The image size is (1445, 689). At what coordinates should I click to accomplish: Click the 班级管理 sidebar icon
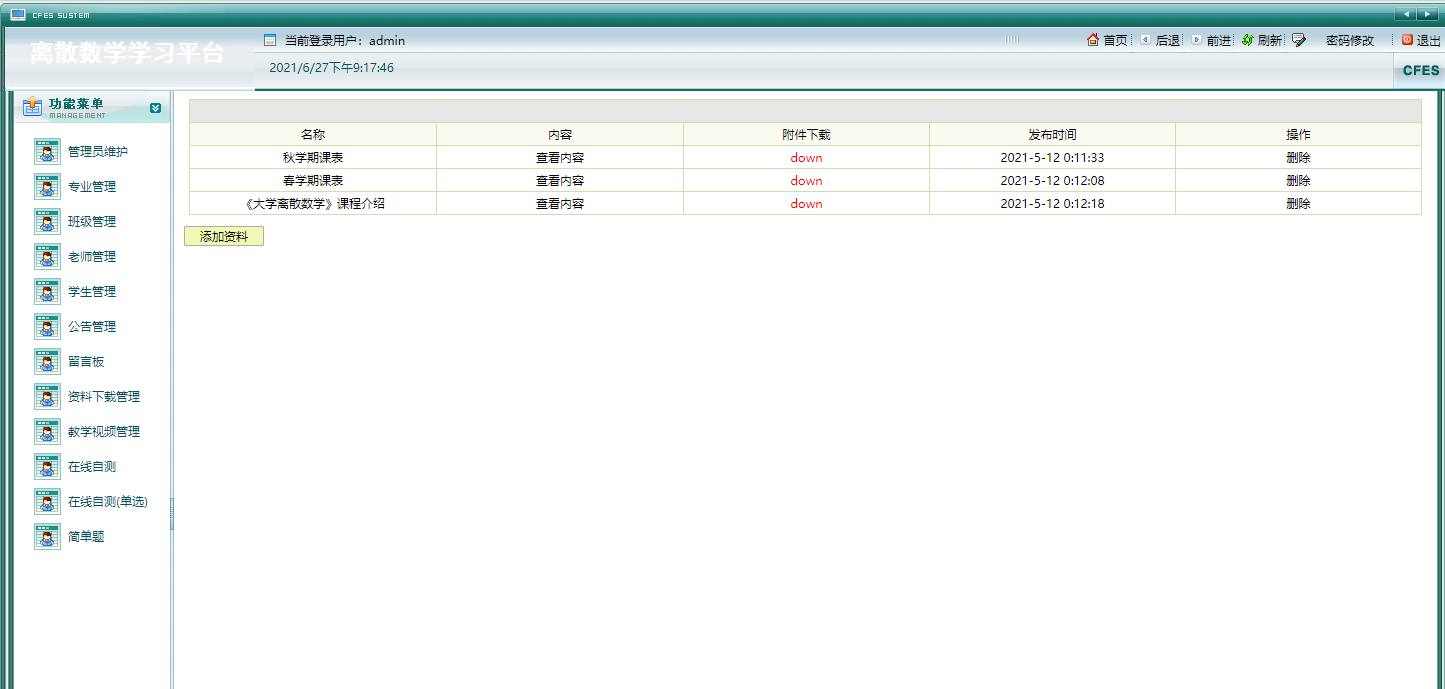47,222
